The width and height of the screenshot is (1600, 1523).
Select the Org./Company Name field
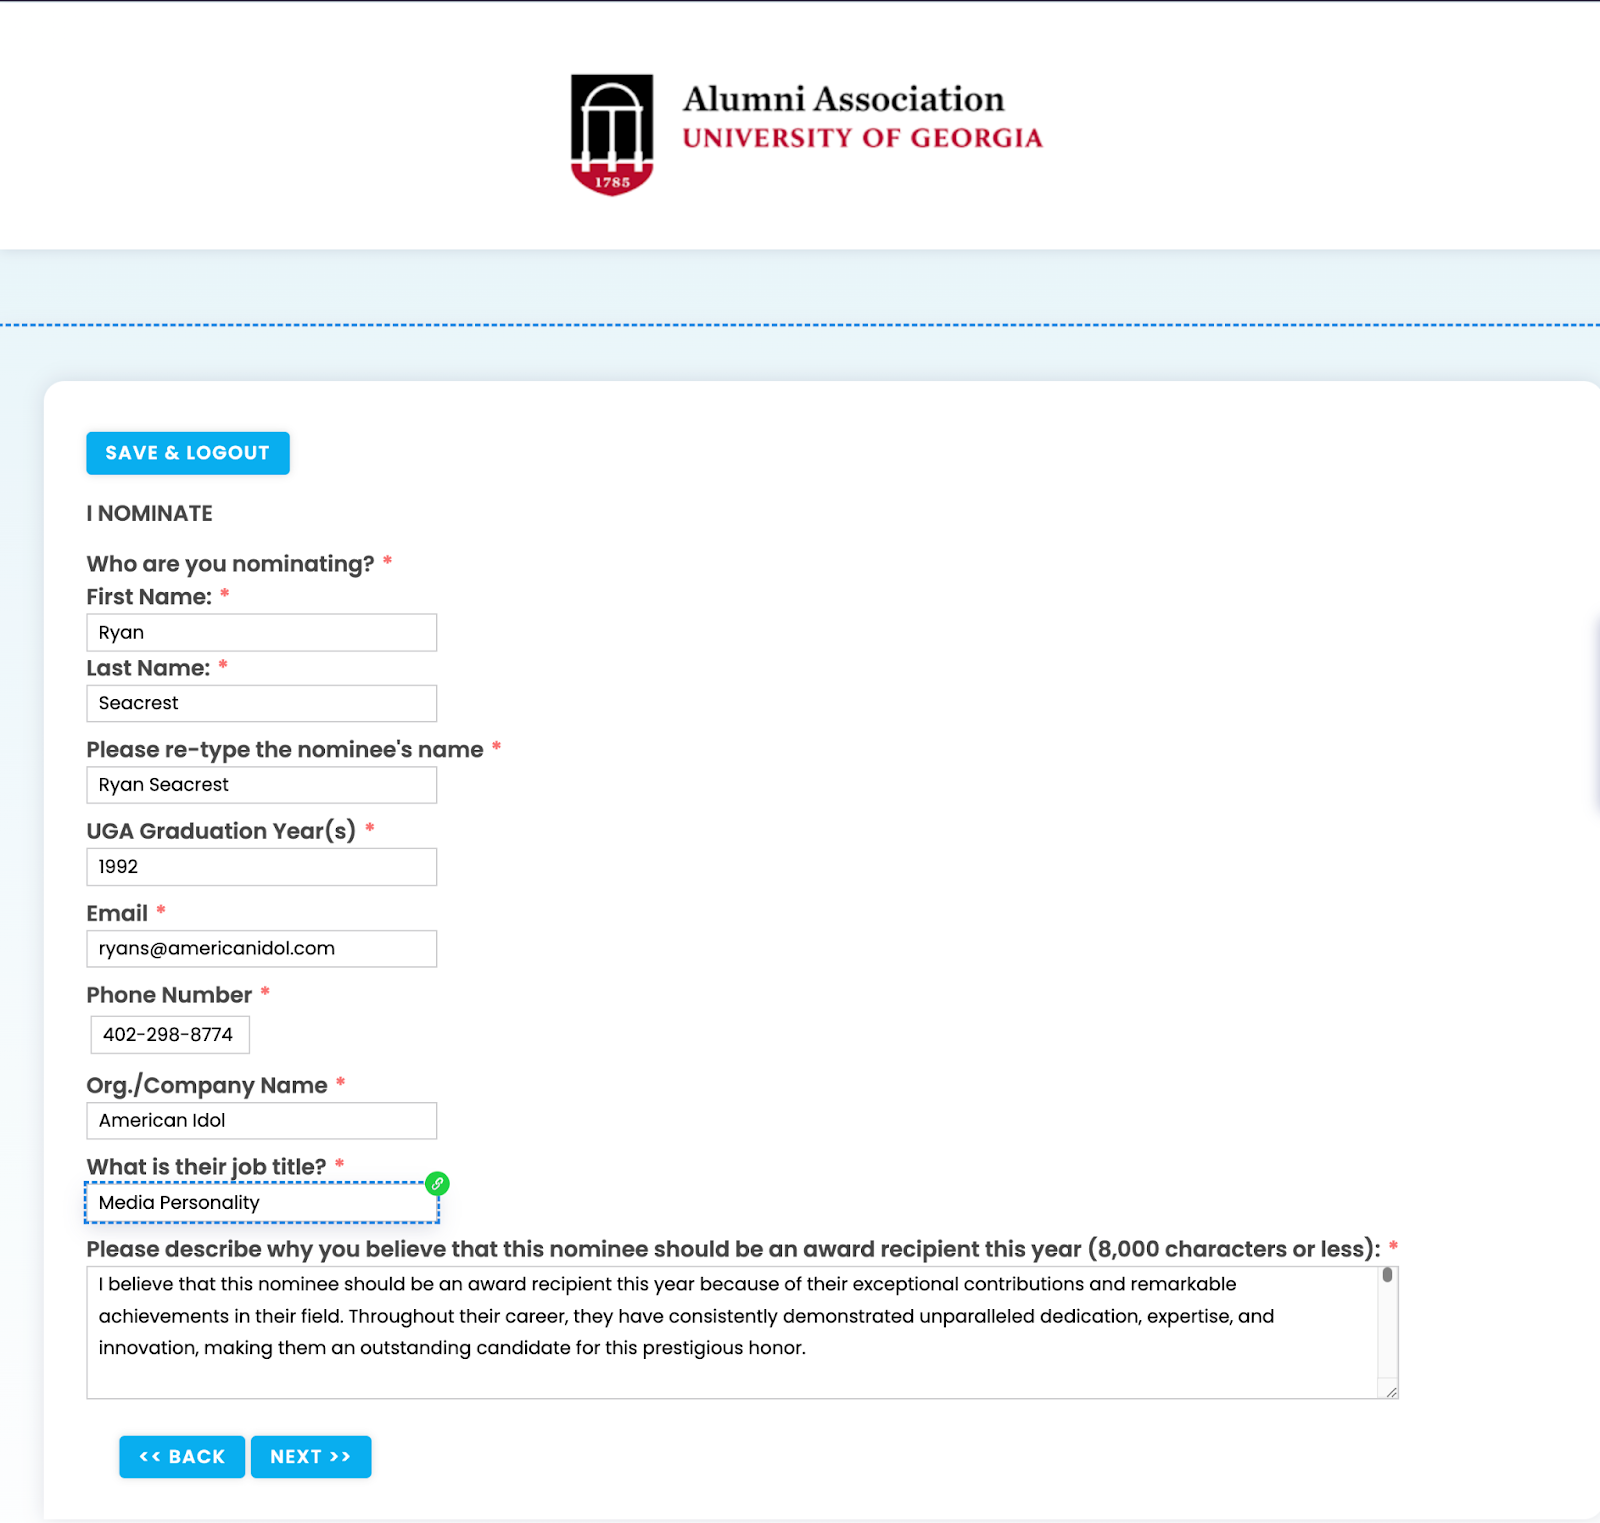tap(262, 1121)
